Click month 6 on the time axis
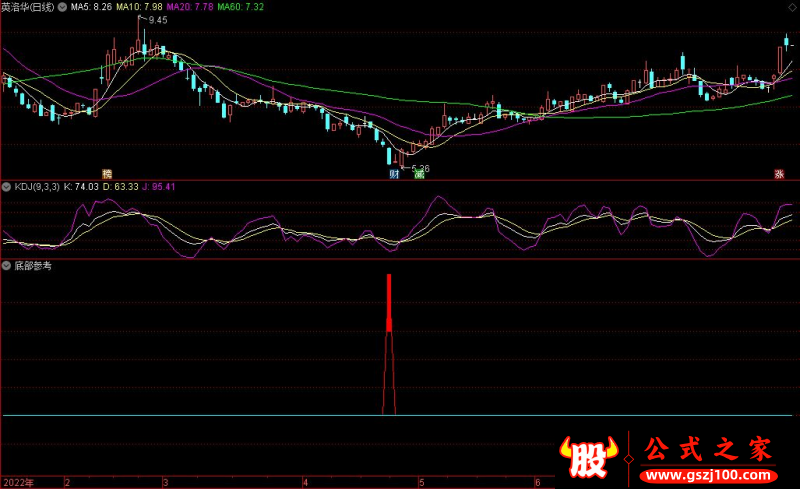Viewport: 800px width, 489px height. click(538, 482)
